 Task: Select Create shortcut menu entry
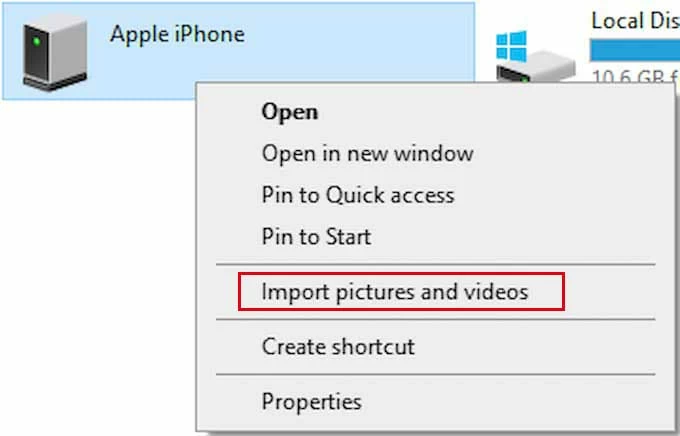(x=338, y=347)
